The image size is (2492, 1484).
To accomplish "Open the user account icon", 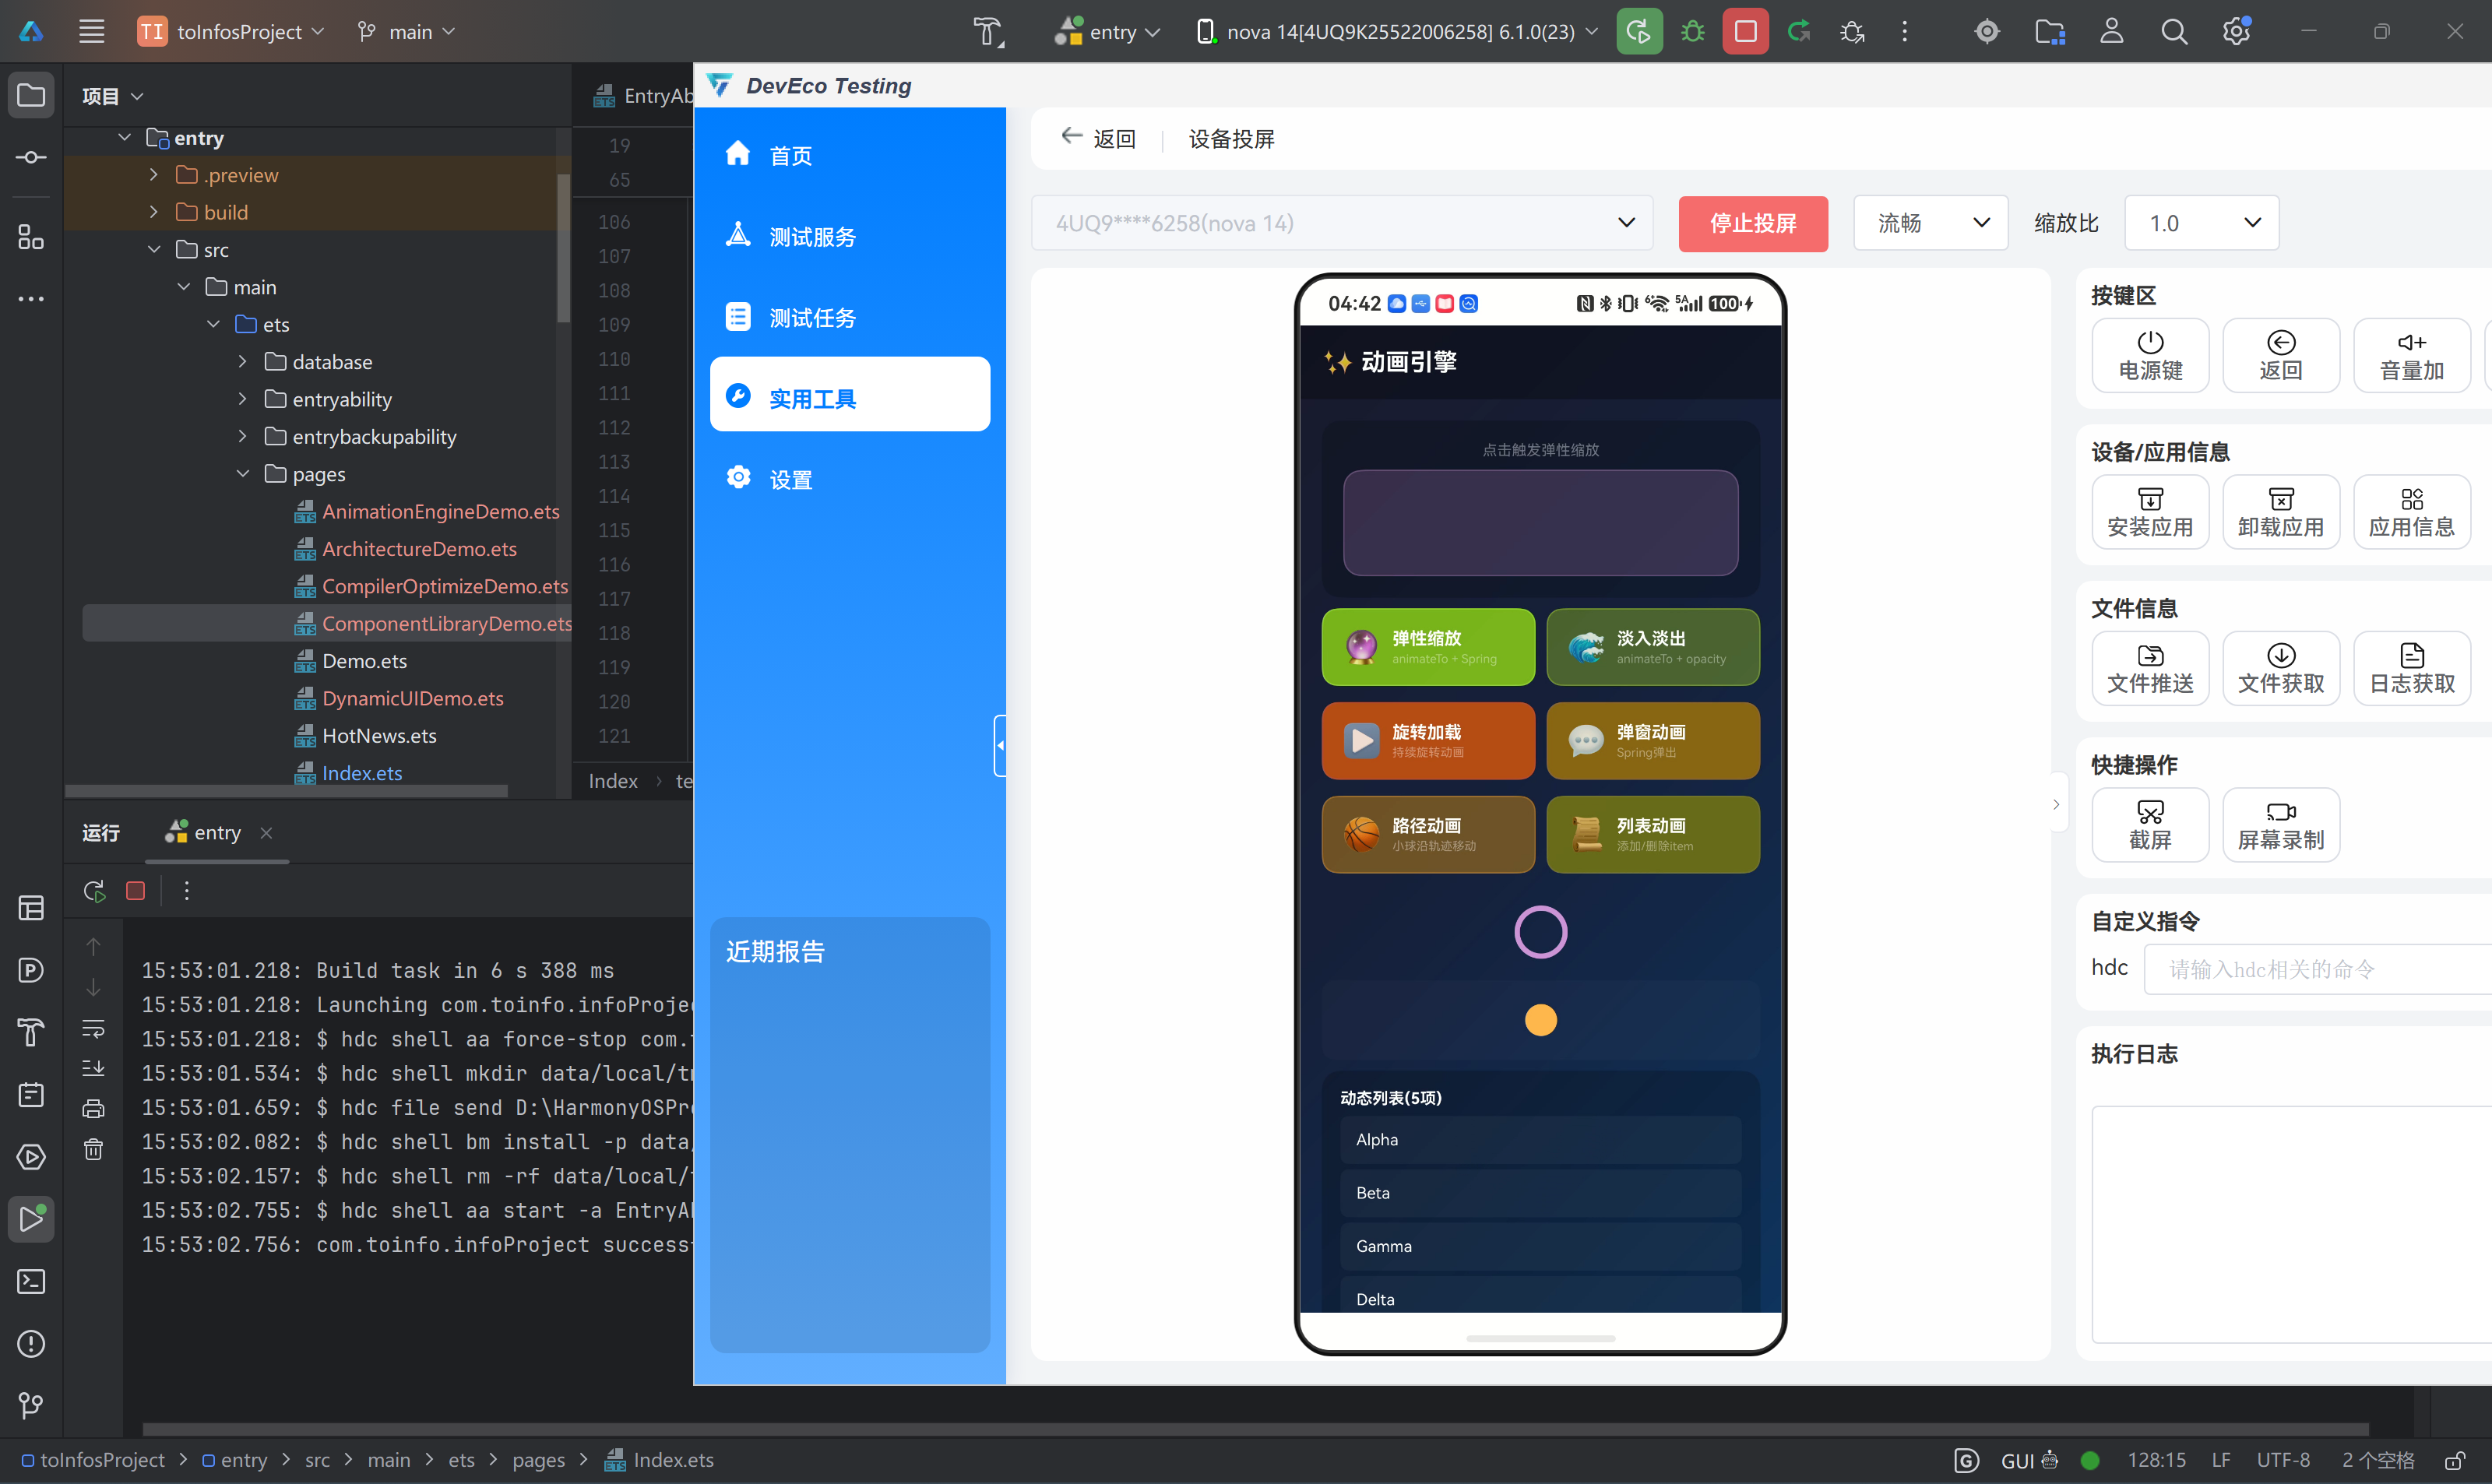I will (2111, 31).
